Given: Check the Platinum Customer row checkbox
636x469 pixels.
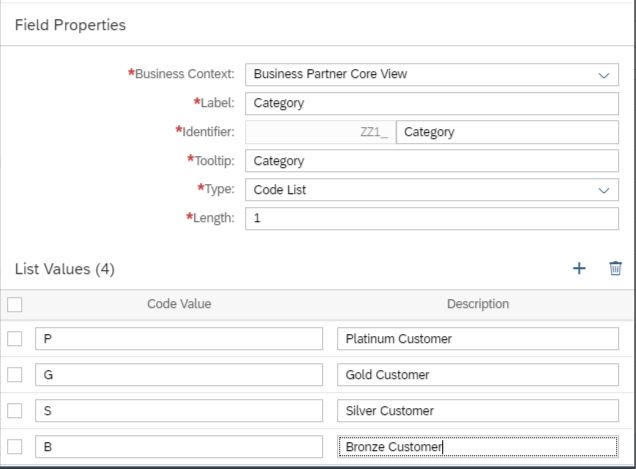Looking at the screenshot, I should click(x=15, y=338).
